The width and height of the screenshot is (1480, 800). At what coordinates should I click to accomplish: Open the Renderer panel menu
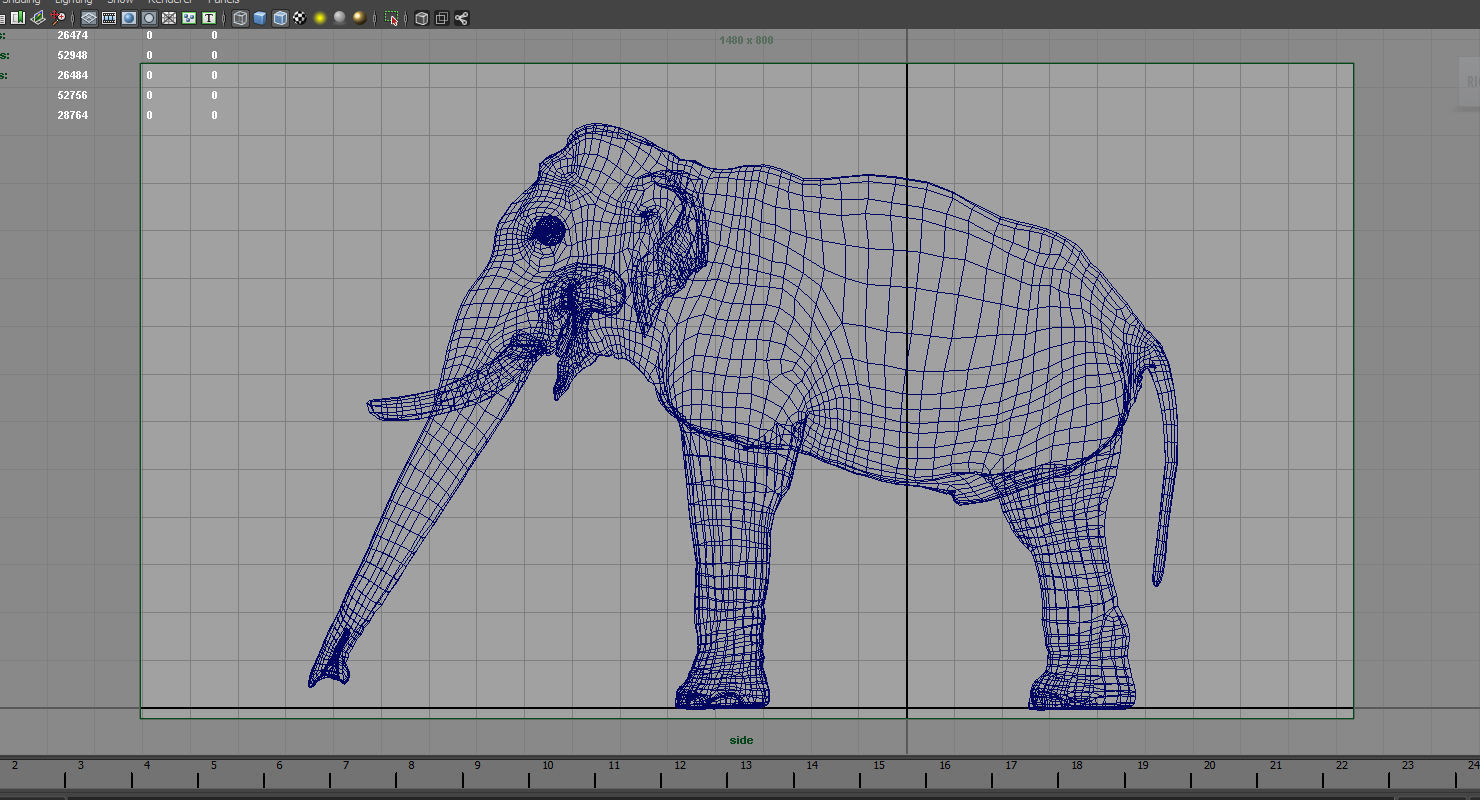pyautogui.click(x=170, y=2)
